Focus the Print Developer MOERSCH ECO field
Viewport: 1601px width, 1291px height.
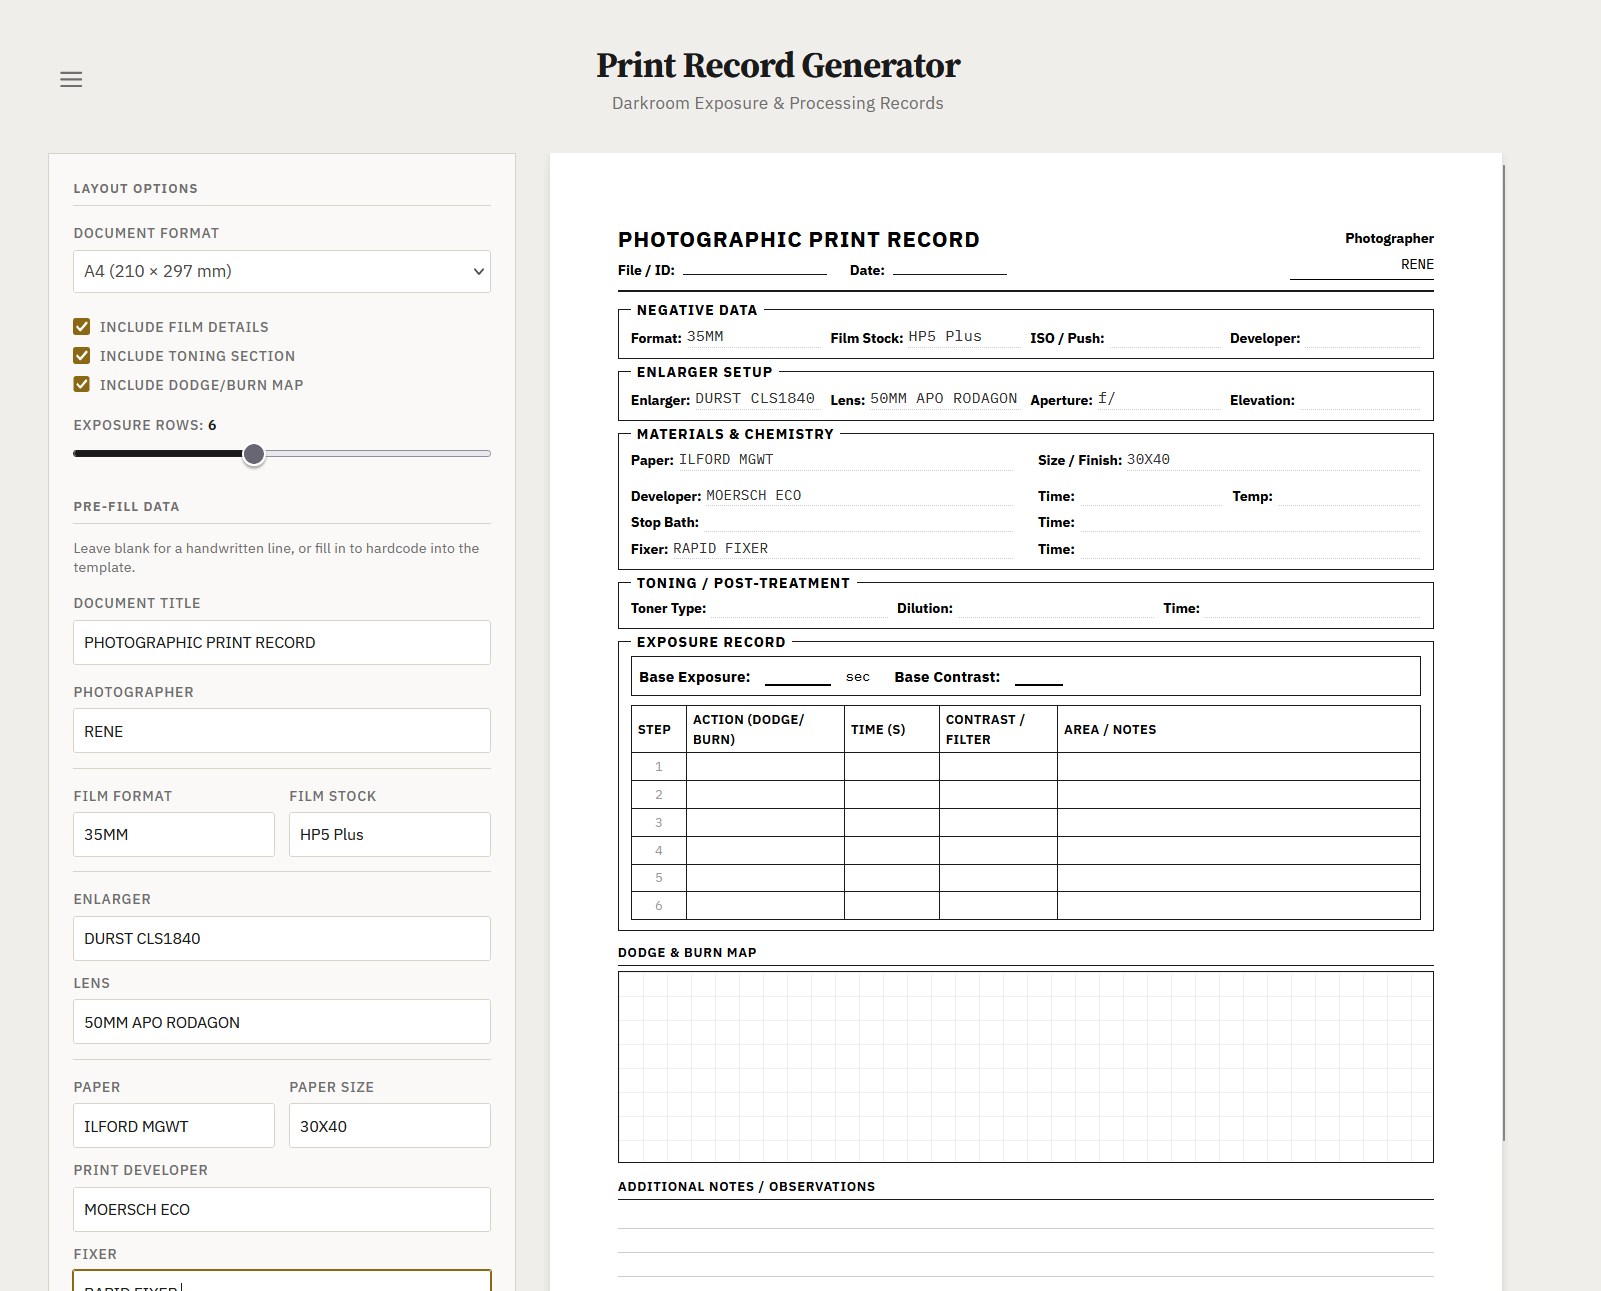(x=281, y=1210)
